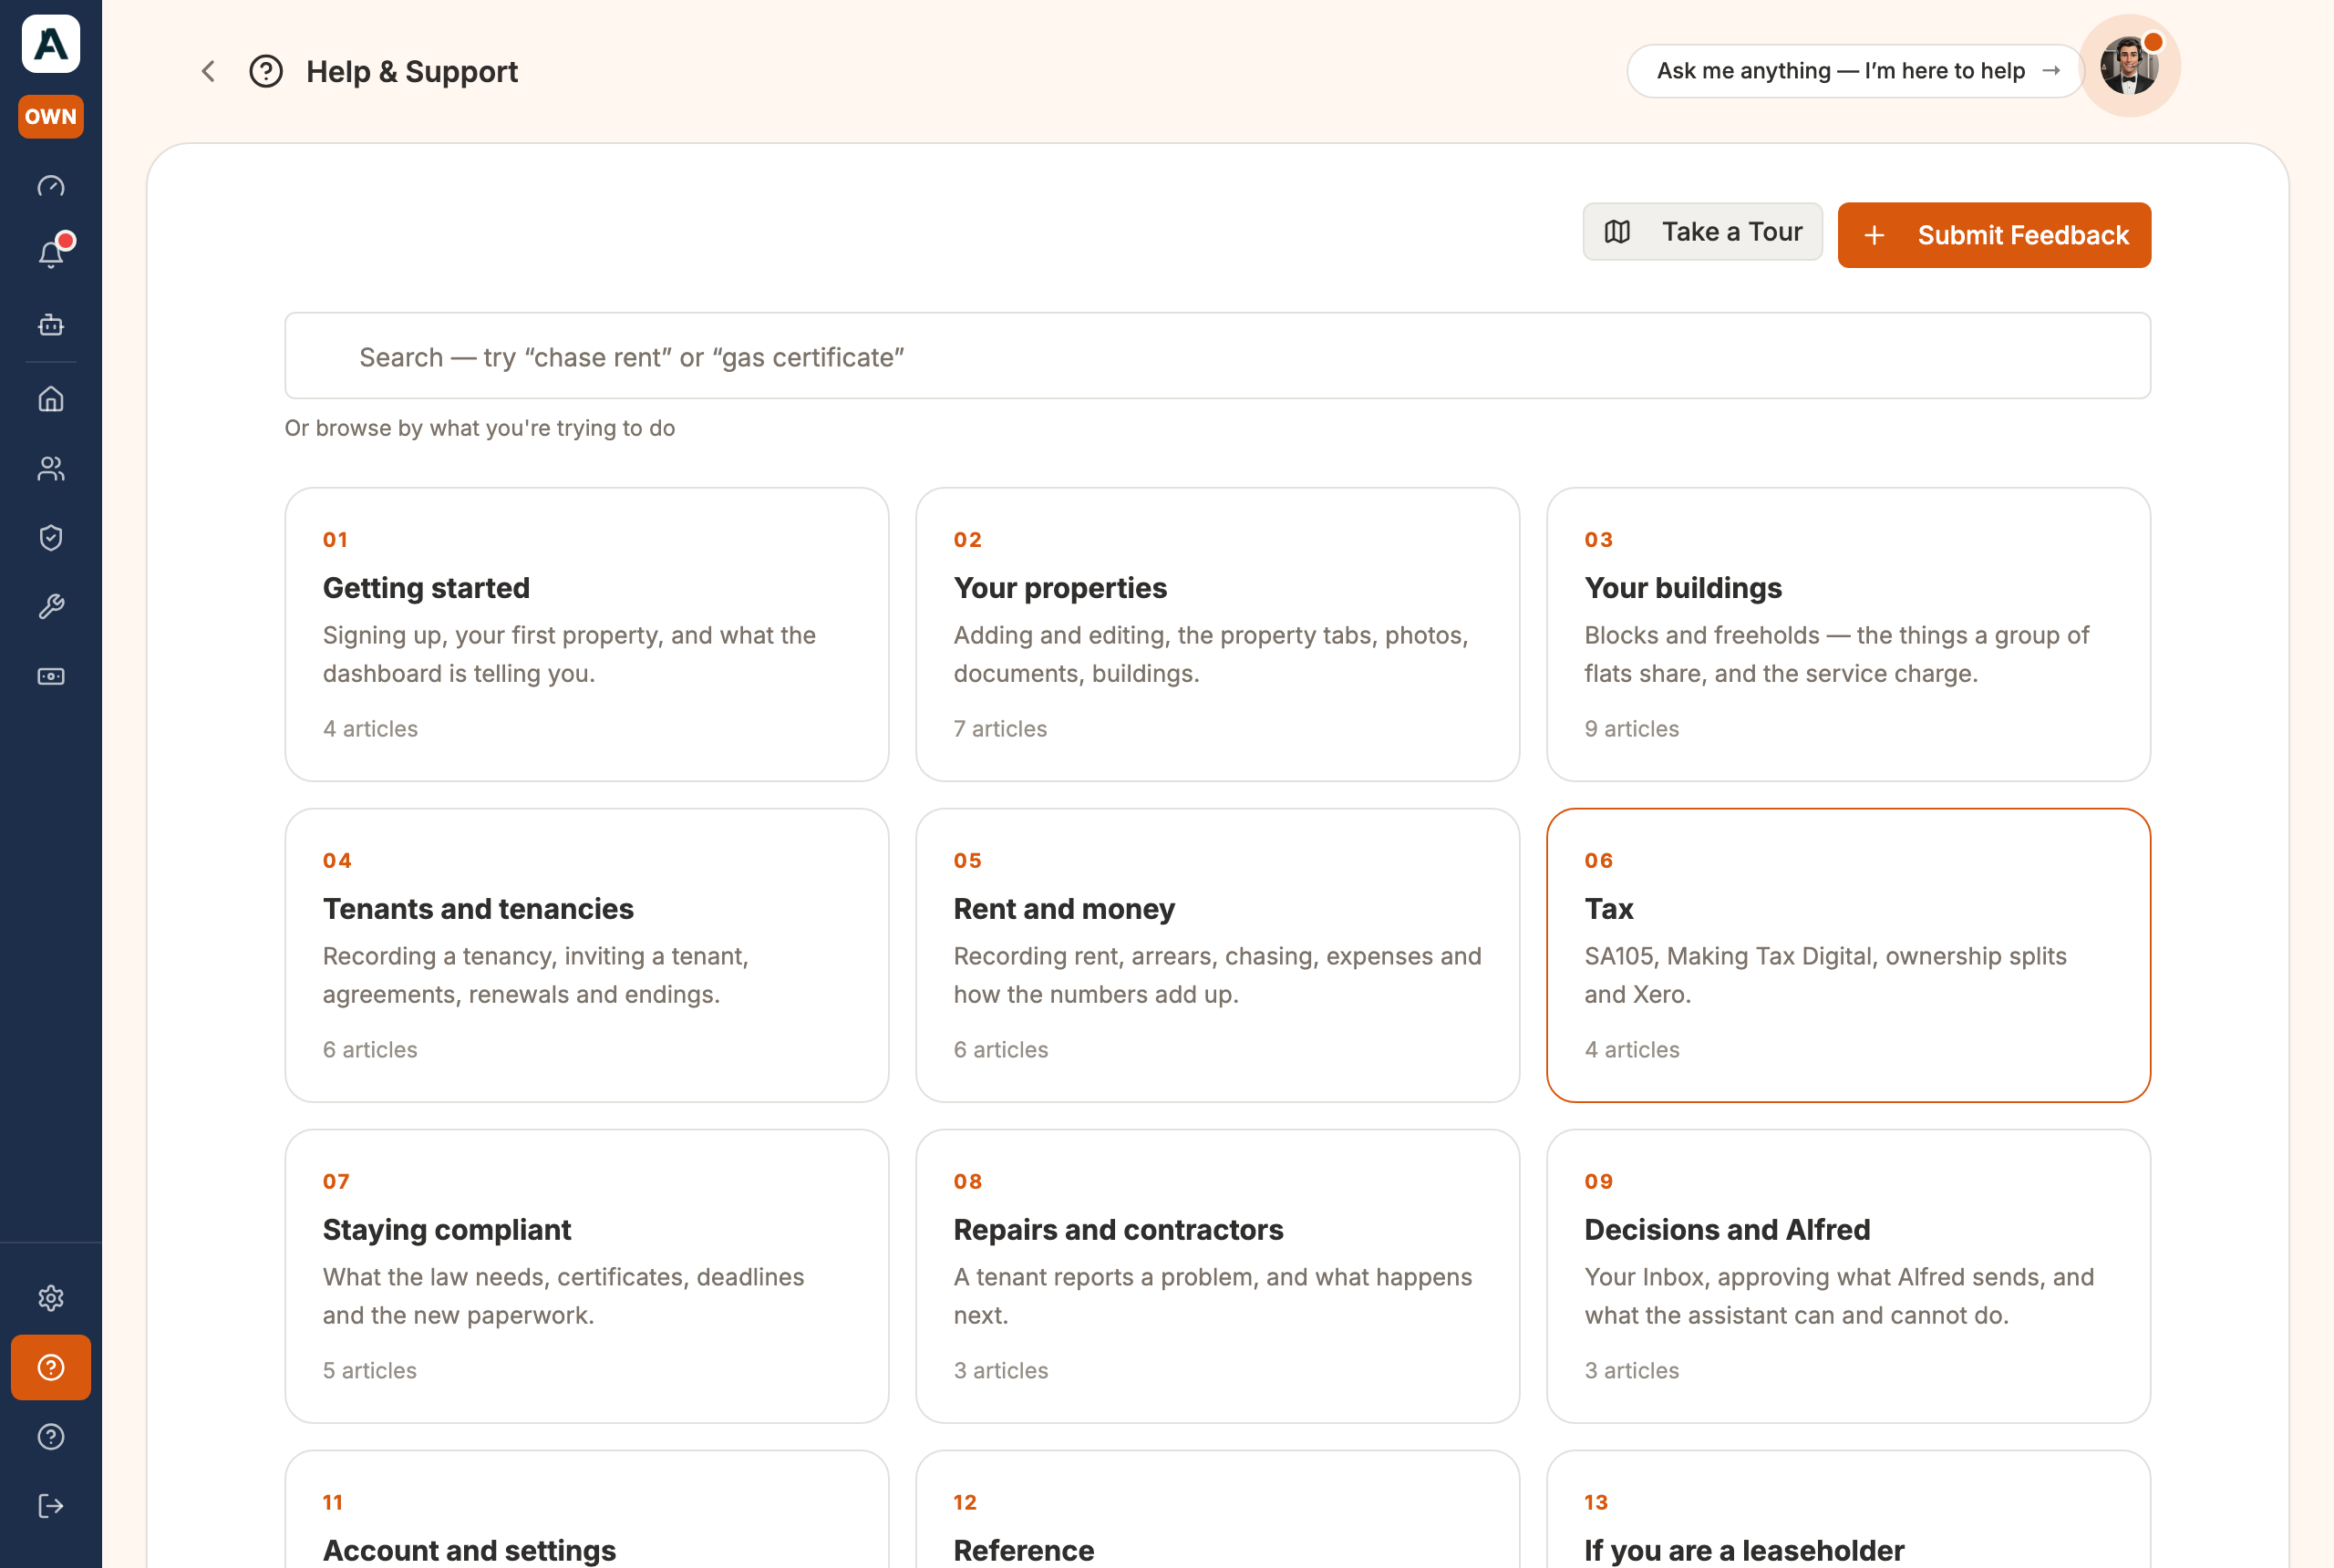Open 'If you are a leaseholder' card
Image resolution: width=2334 pixels, height=1568 pixels.
coord(1848,1509)
